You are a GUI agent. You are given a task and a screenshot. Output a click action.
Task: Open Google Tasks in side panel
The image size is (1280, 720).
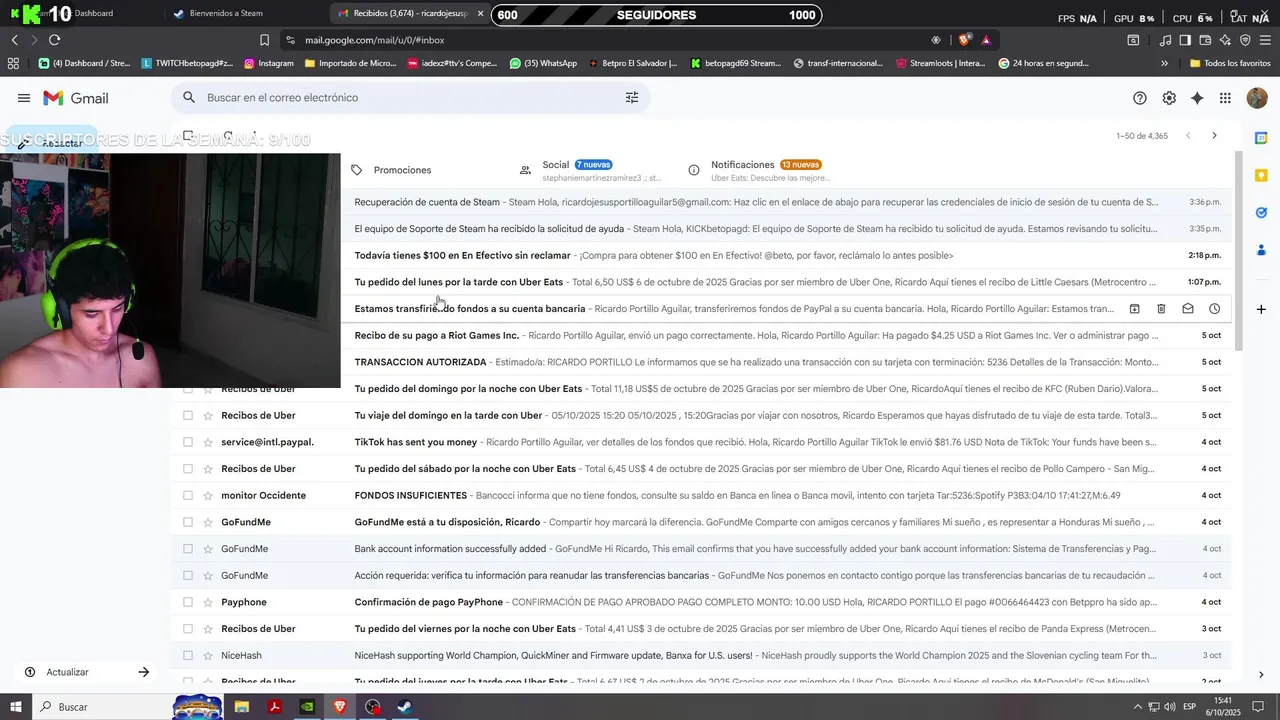(1261, 212)
